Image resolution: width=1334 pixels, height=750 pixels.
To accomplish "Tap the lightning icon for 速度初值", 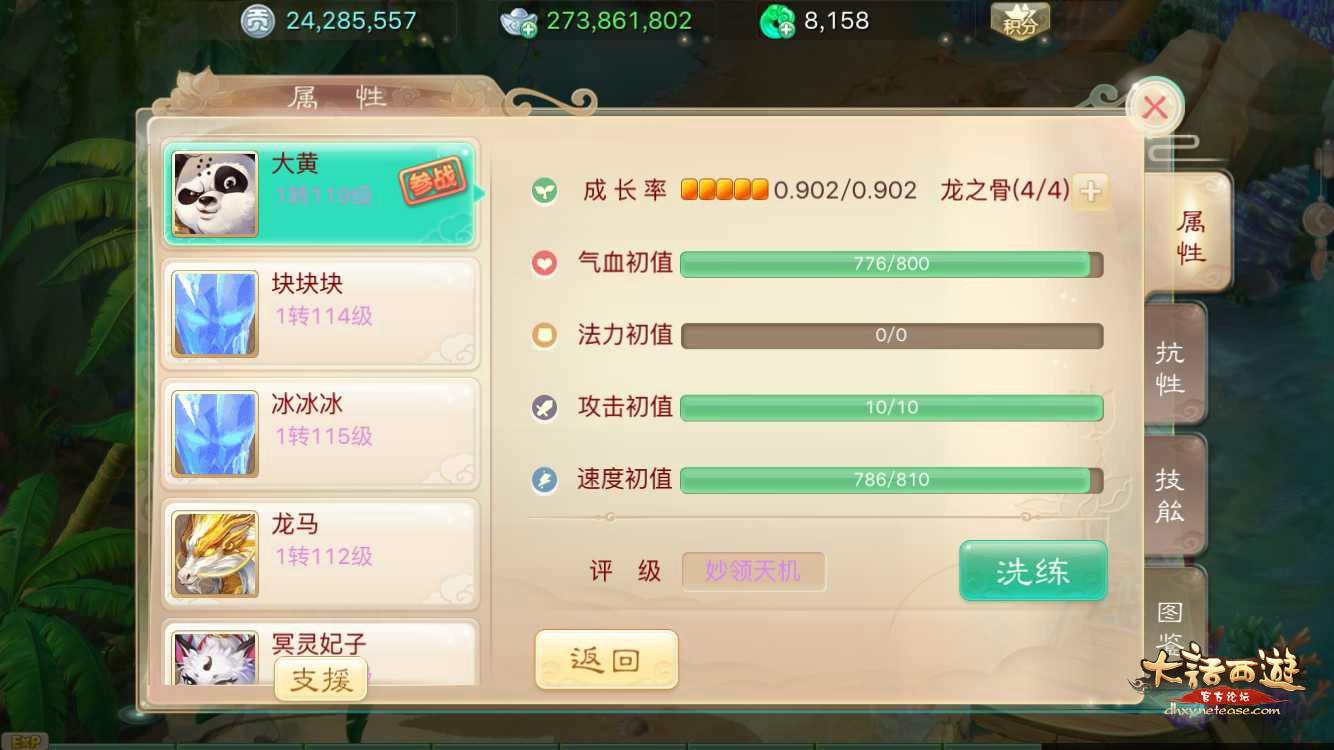I will 544,480.
